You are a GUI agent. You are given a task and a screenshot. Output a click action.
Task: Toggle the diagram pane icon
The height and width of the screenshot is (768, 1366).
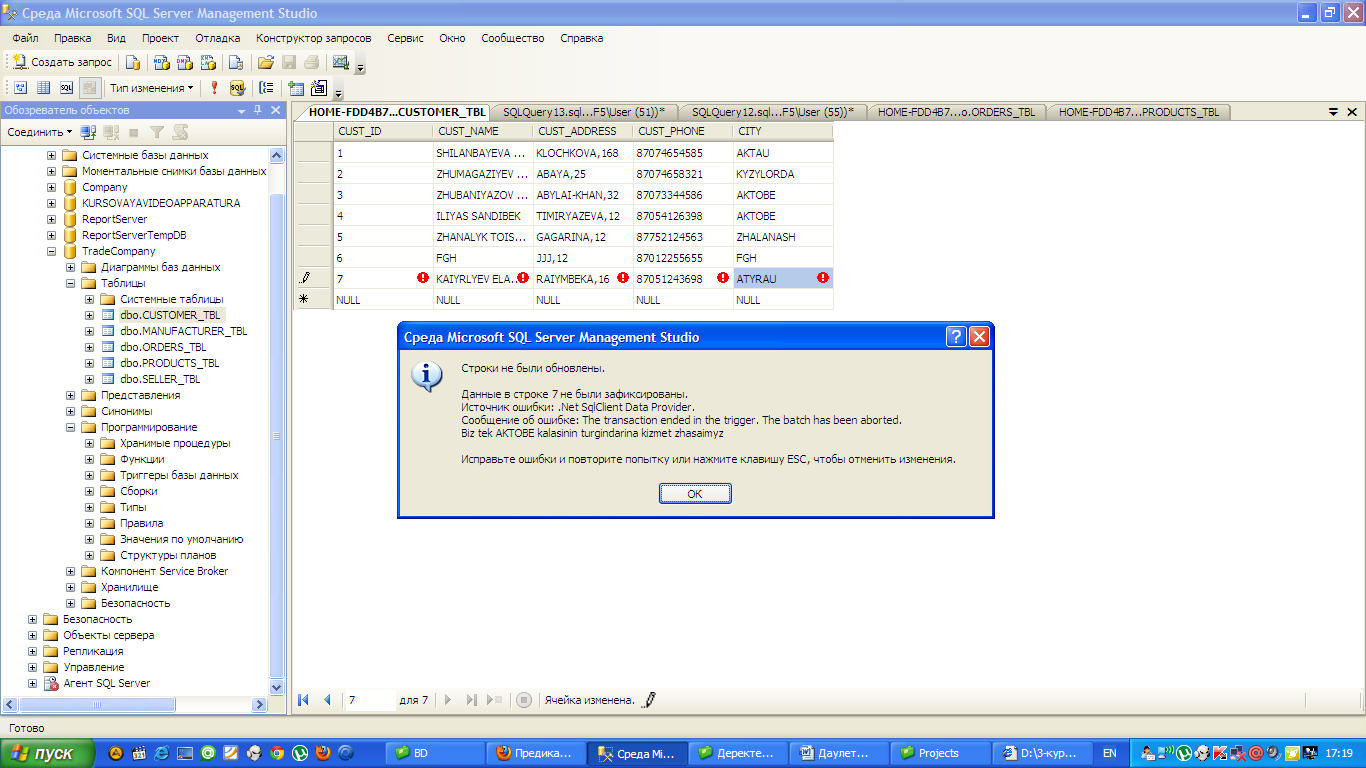click(19, 88)
